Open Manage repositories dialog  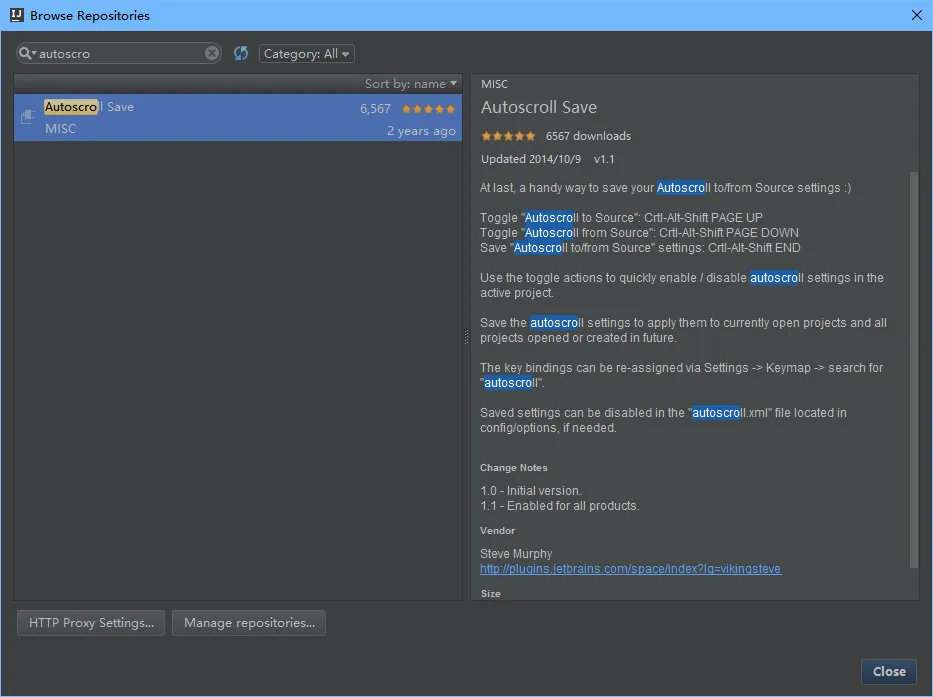[249, 623]
